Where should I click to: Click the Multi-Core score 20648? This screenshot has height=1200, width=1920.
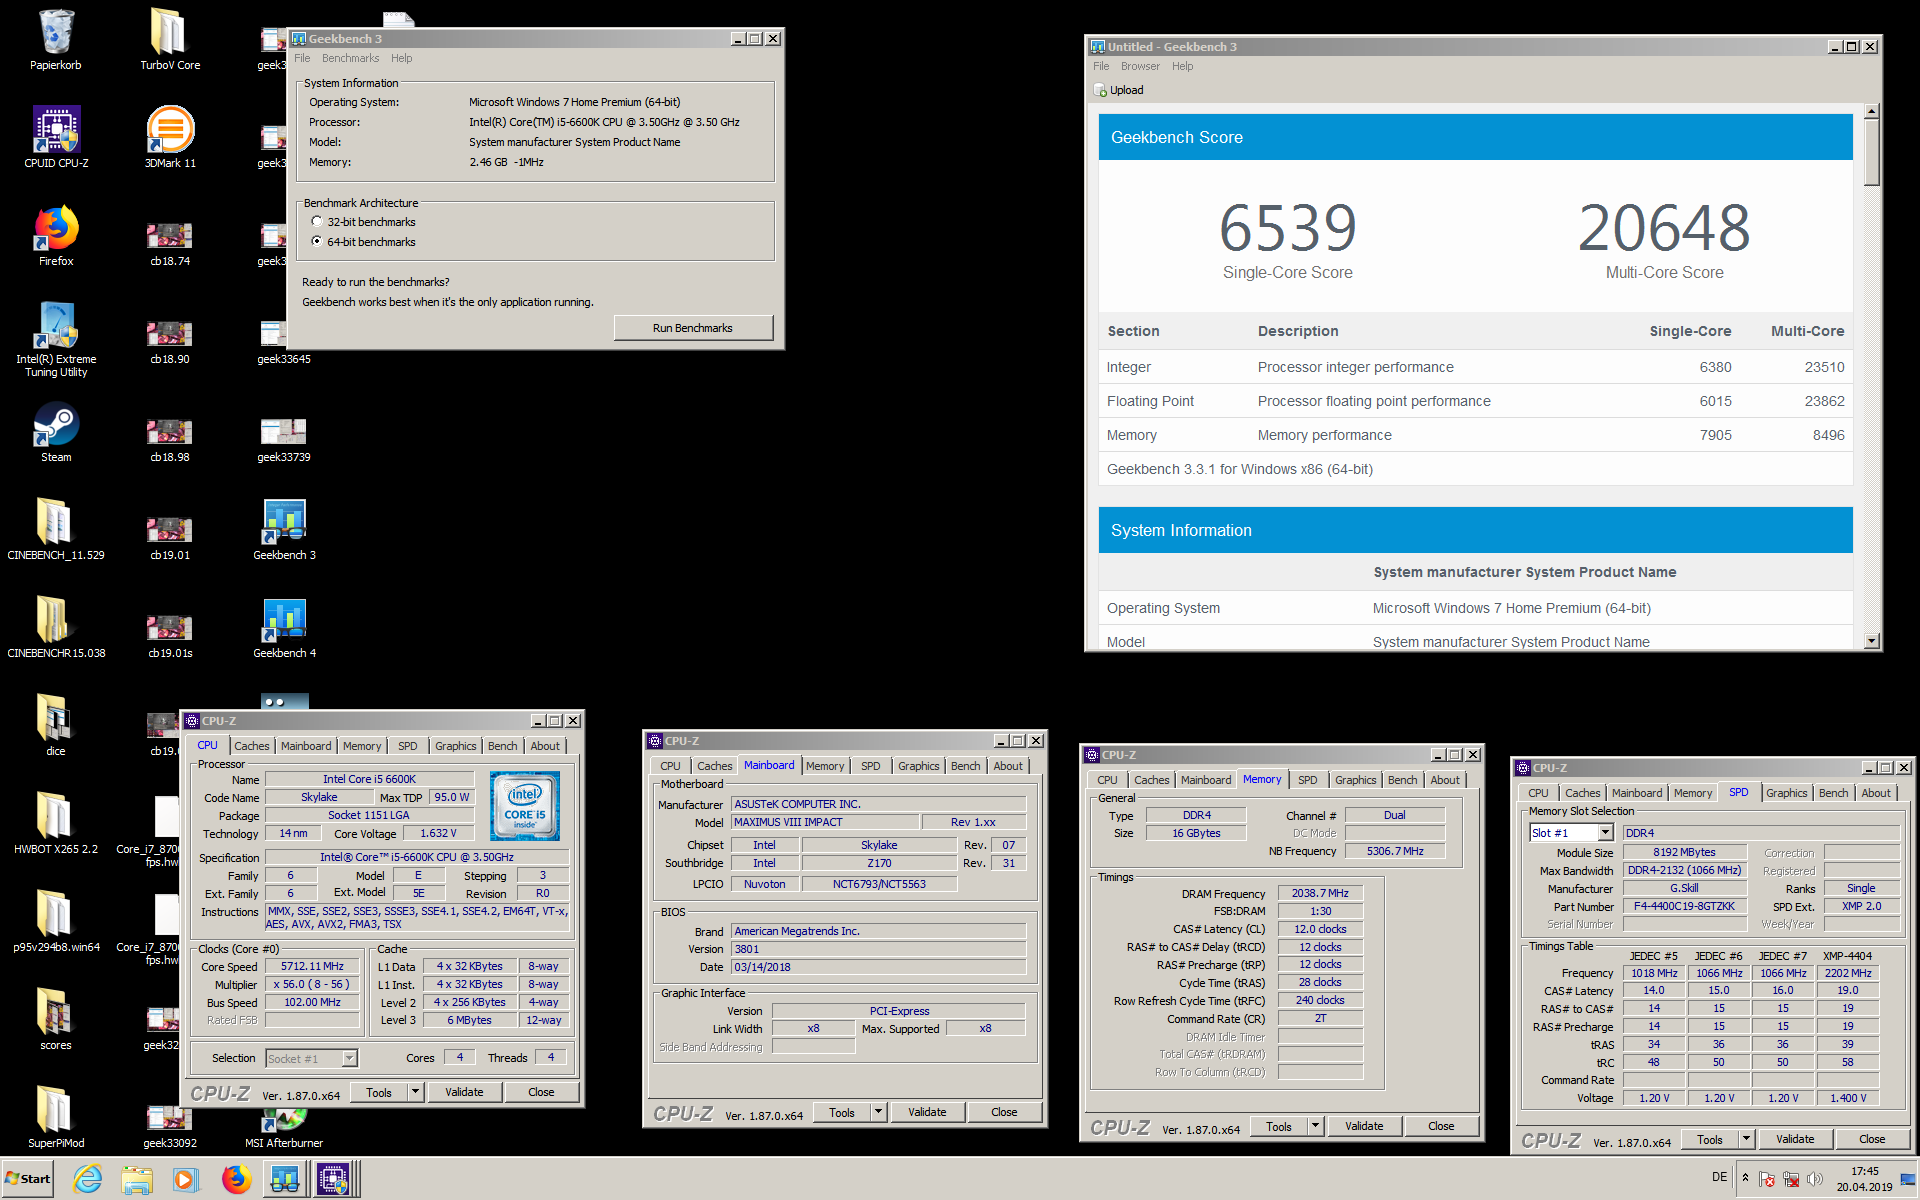1664,228
